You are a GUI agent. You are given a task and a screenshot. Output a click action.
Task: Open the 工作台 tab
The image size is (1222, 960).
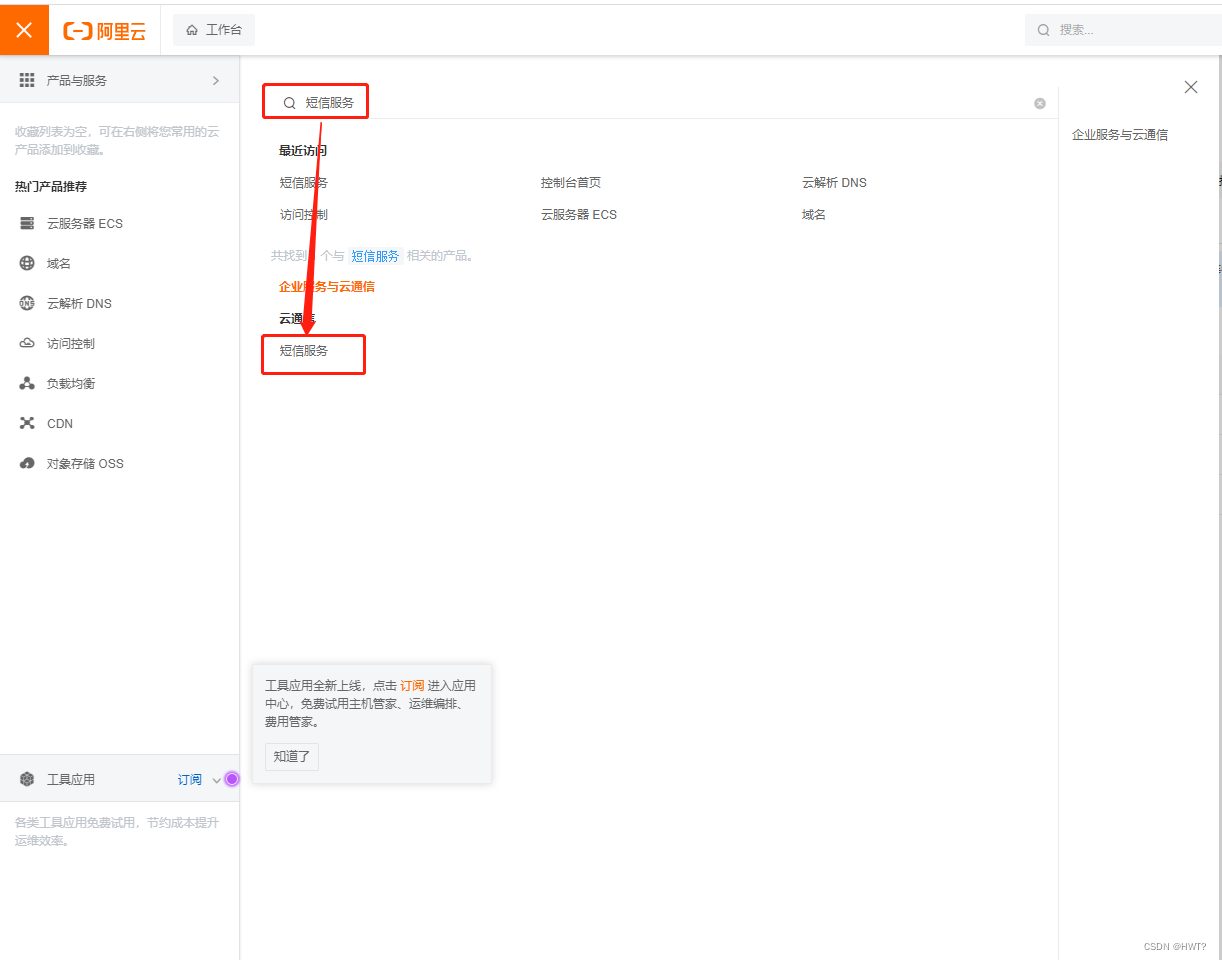(214, 30)
